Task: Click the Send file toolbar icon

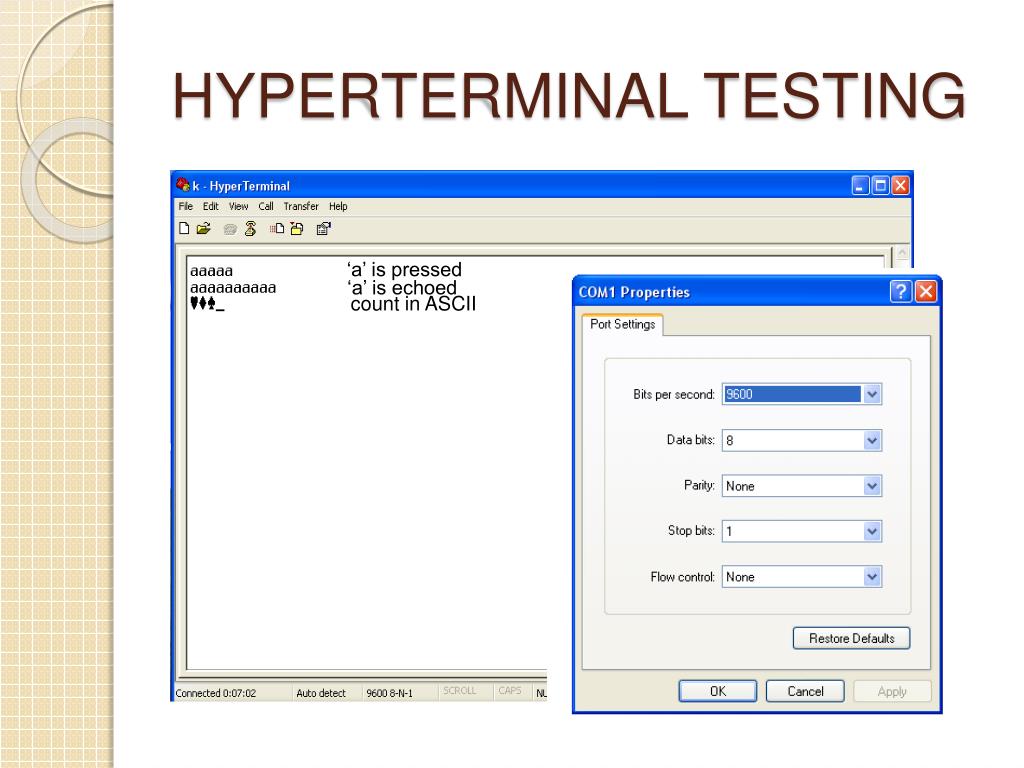Action: tap(277, 228)
